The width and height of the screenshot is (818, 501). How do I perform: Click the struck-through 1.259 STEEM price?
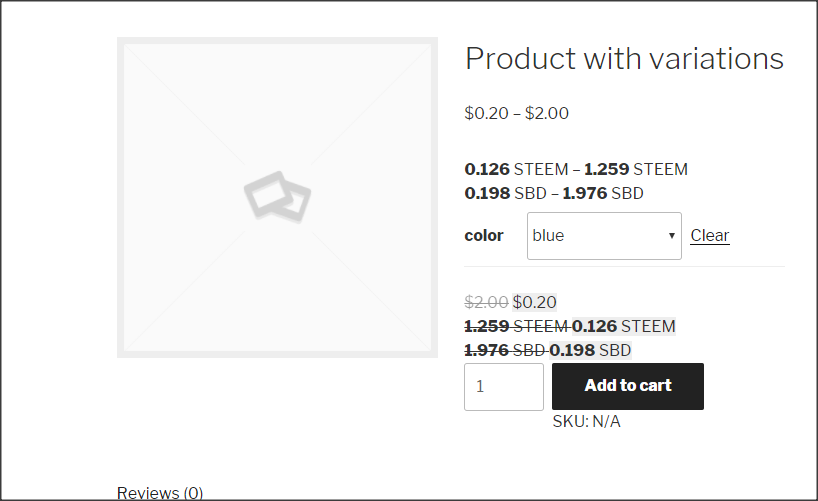516,326
